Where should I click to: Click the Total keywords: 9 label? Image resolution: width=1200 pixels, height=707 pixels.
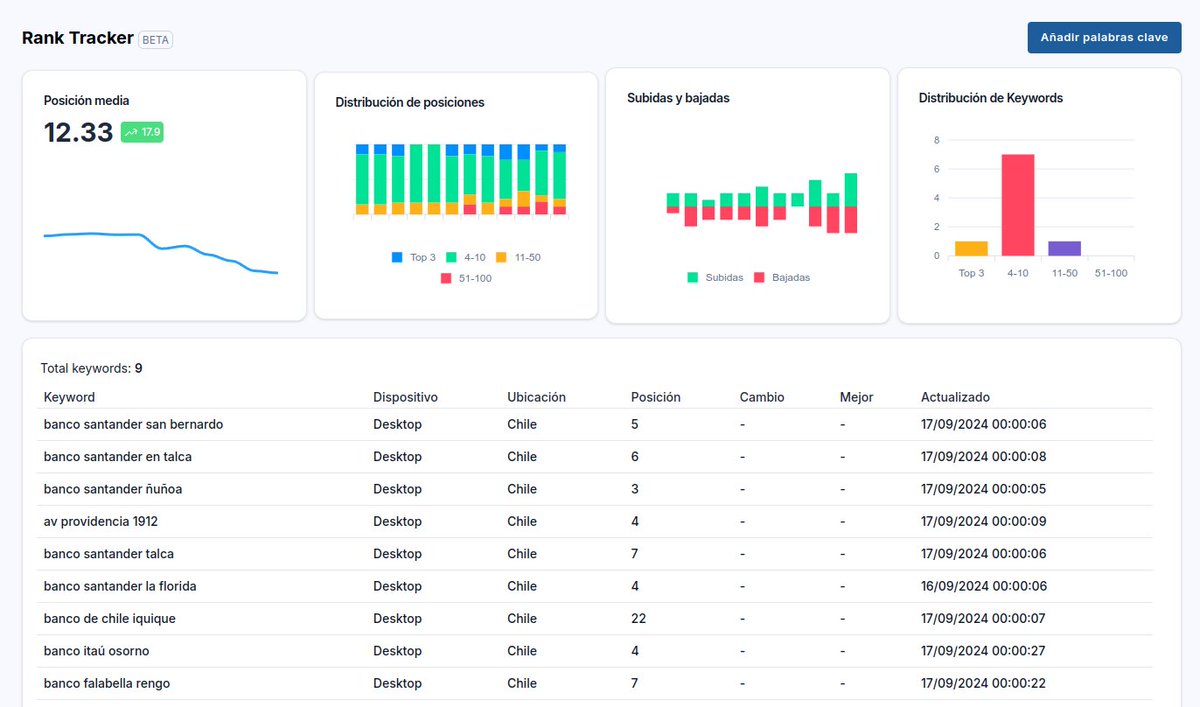91,368
